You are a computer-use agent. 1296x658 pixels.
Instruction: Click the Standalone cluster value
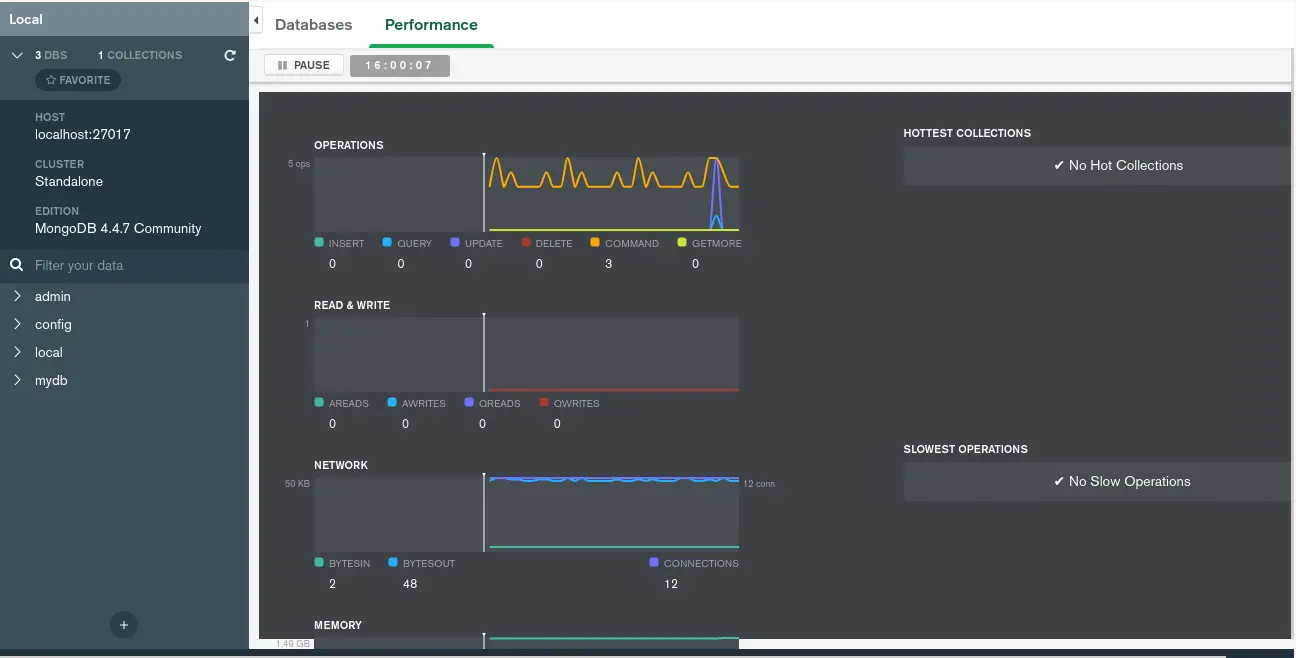[x=69, y=181]
